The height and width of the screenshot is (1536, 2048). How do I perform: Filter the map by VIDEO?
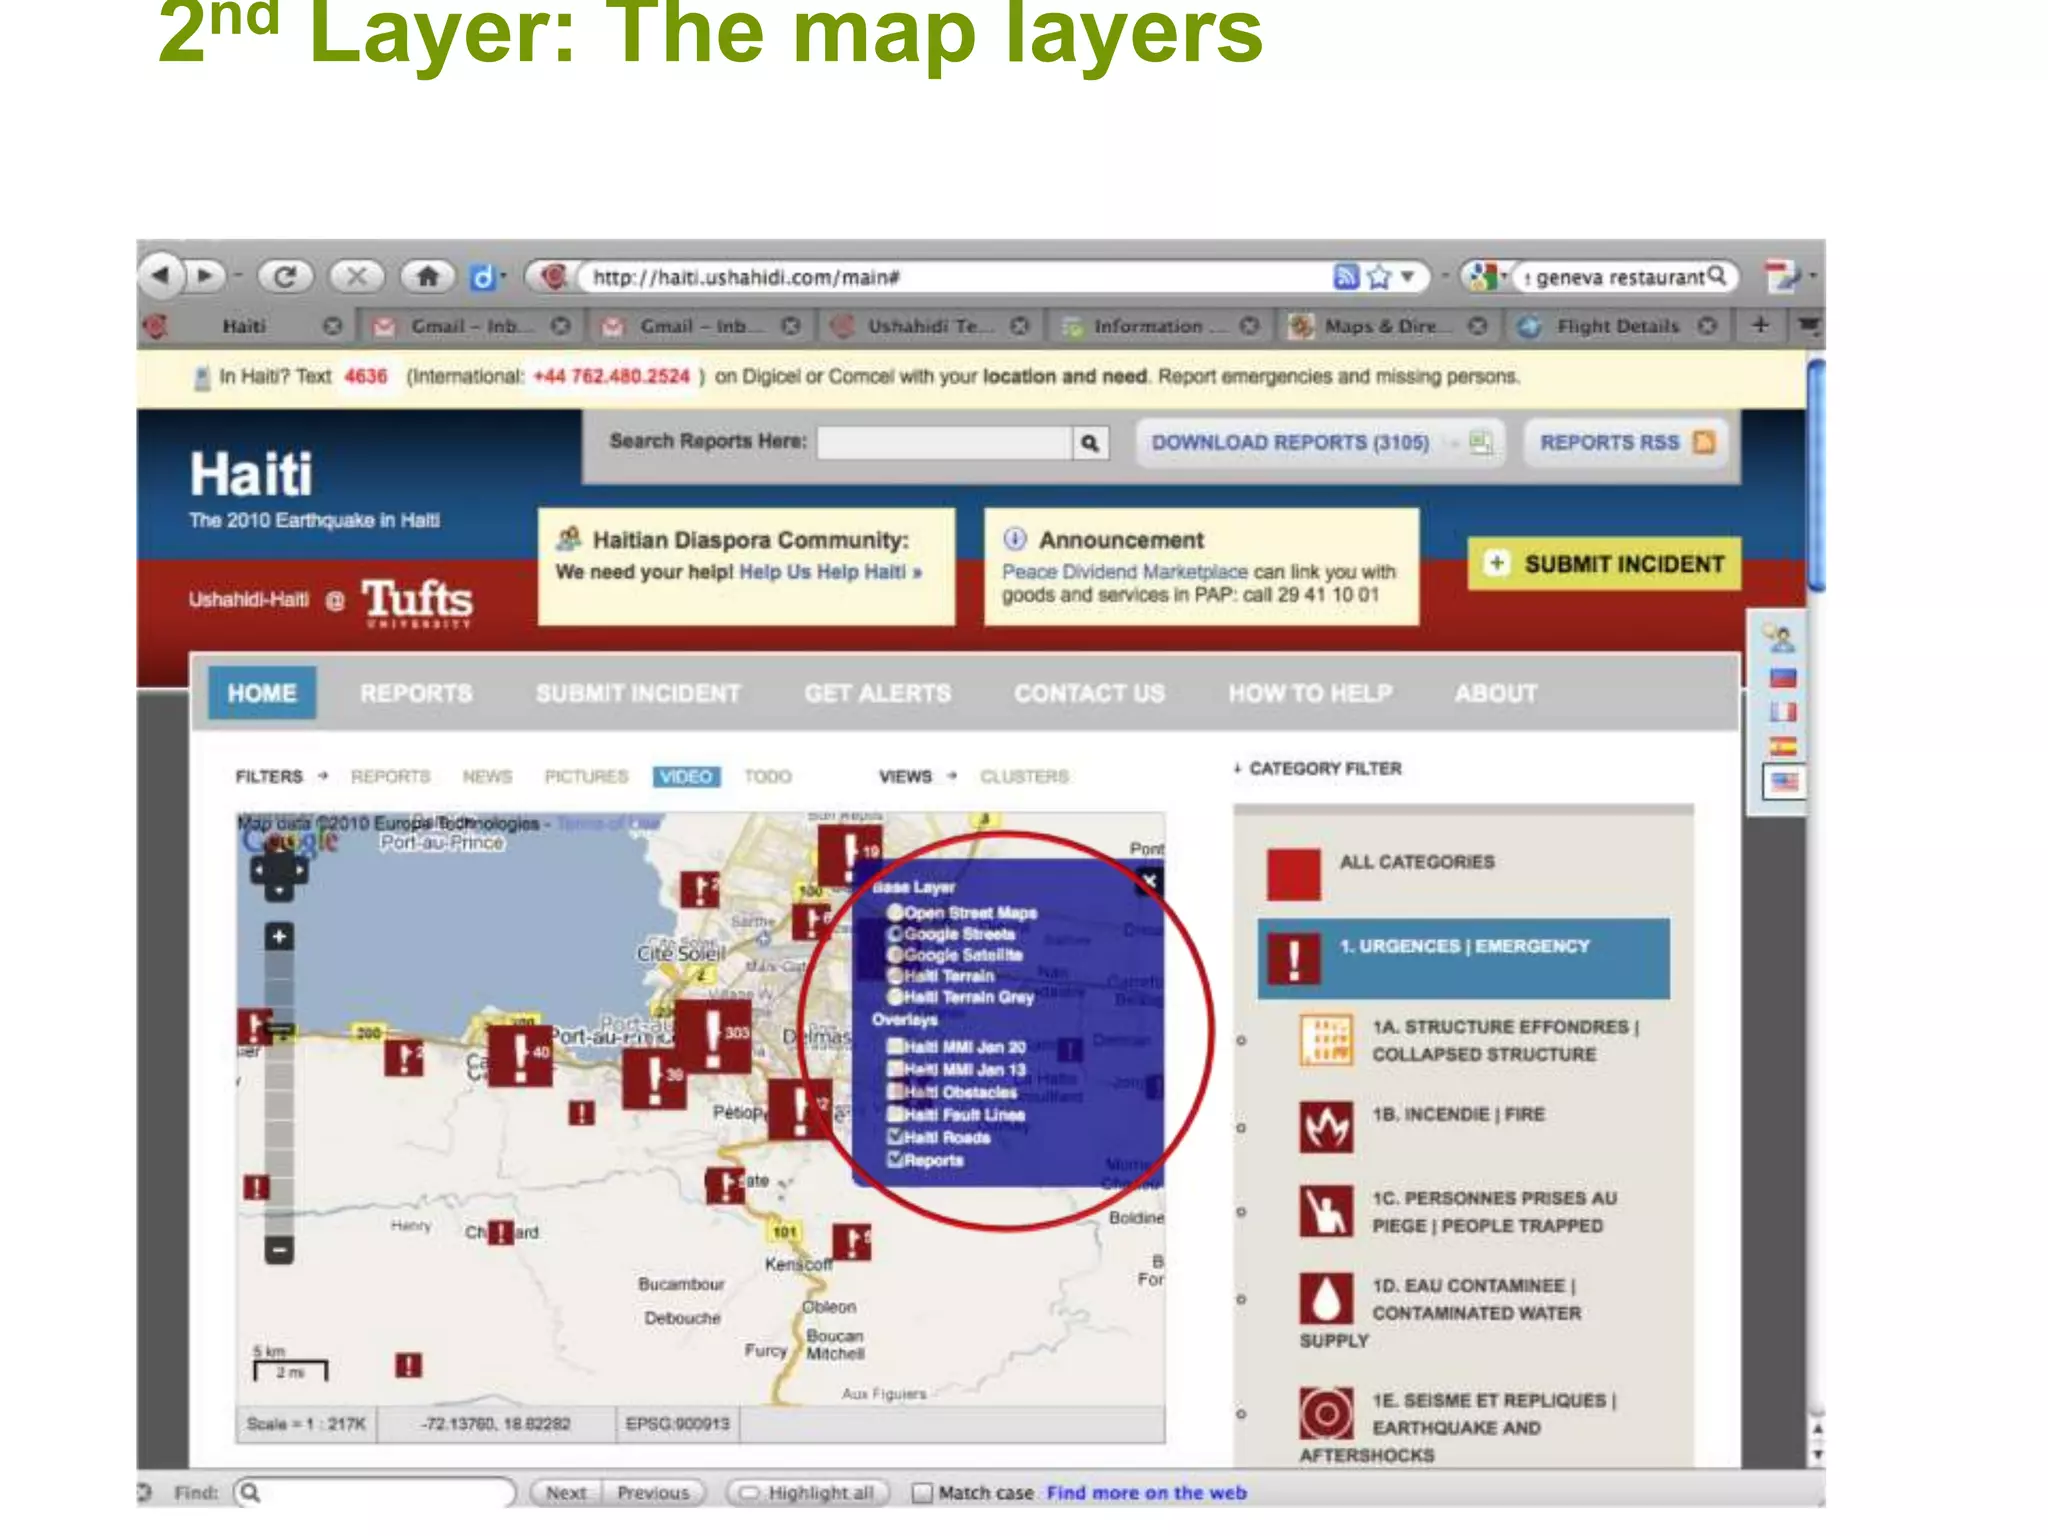click(686, 776)
